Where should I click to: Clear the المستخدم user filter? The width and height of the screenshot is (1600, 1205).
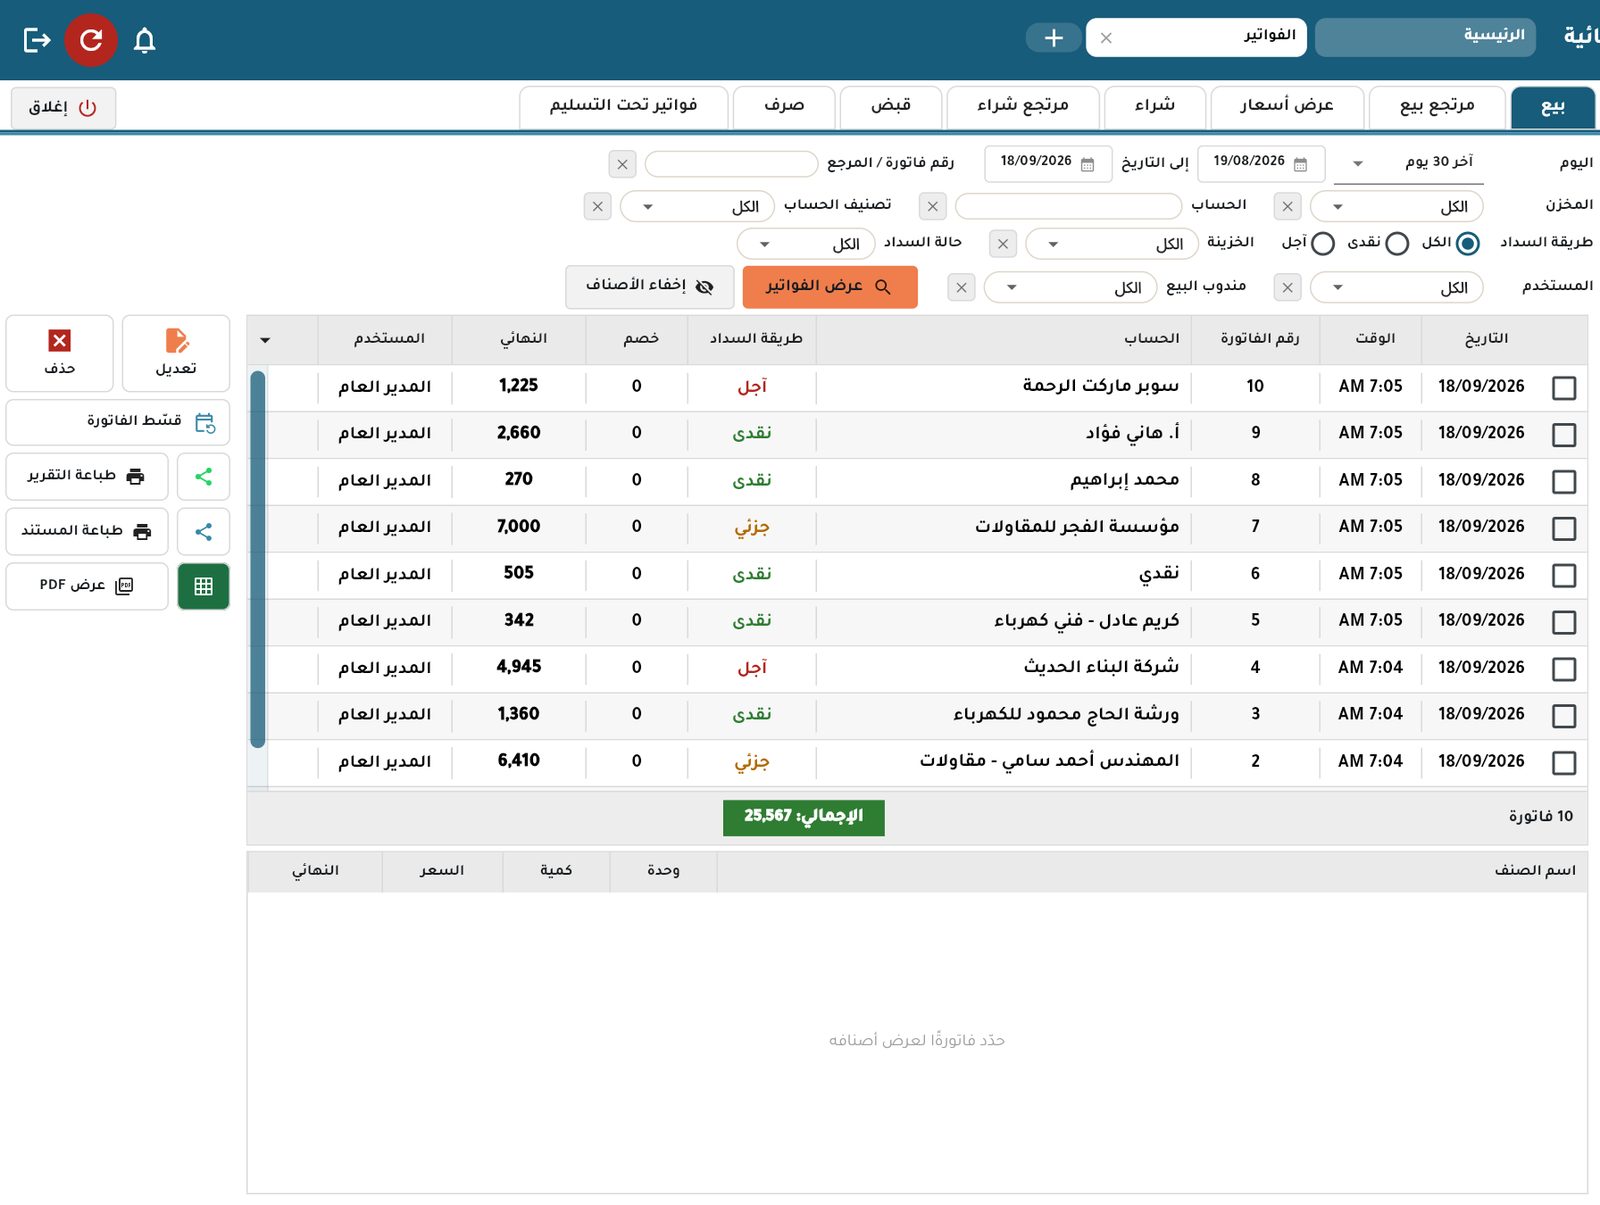click(1288, 287)
